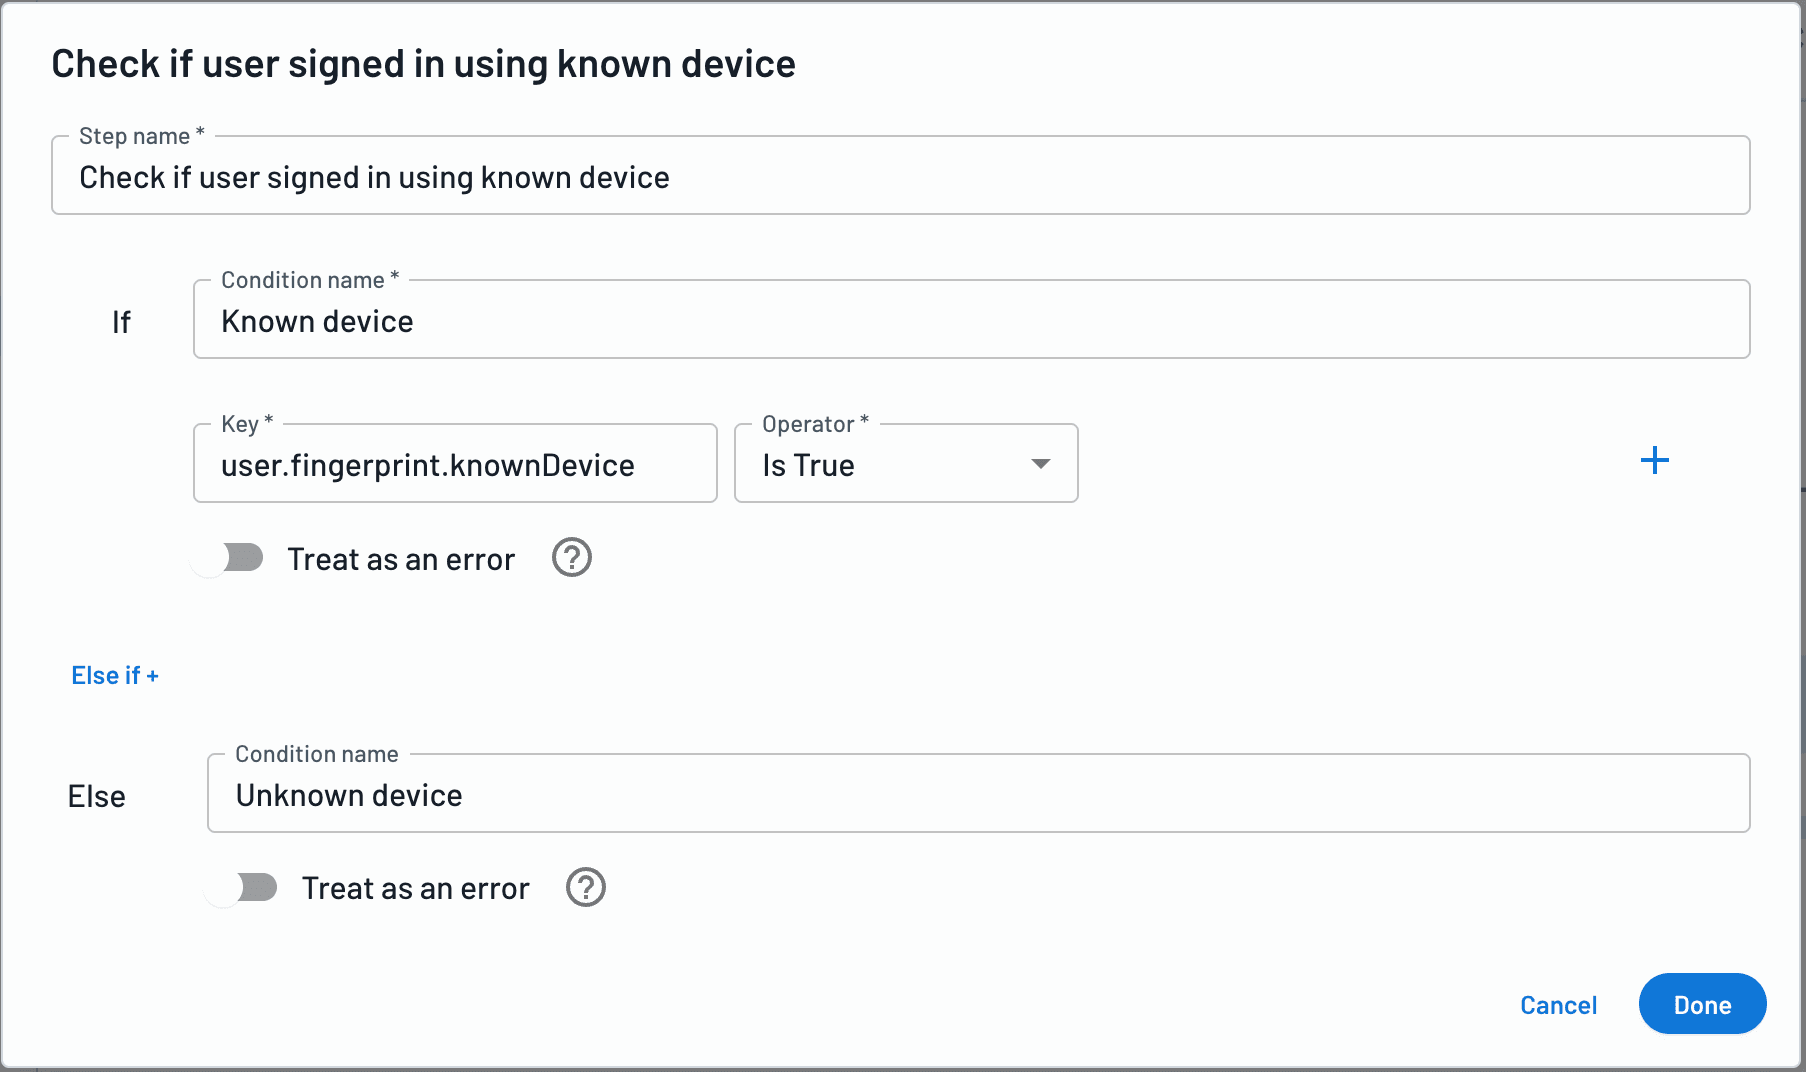This screenshot has height=1072, width=1806.
Task: Click the add condition plus icon on the right
Action: click(x=1655, y=460)
